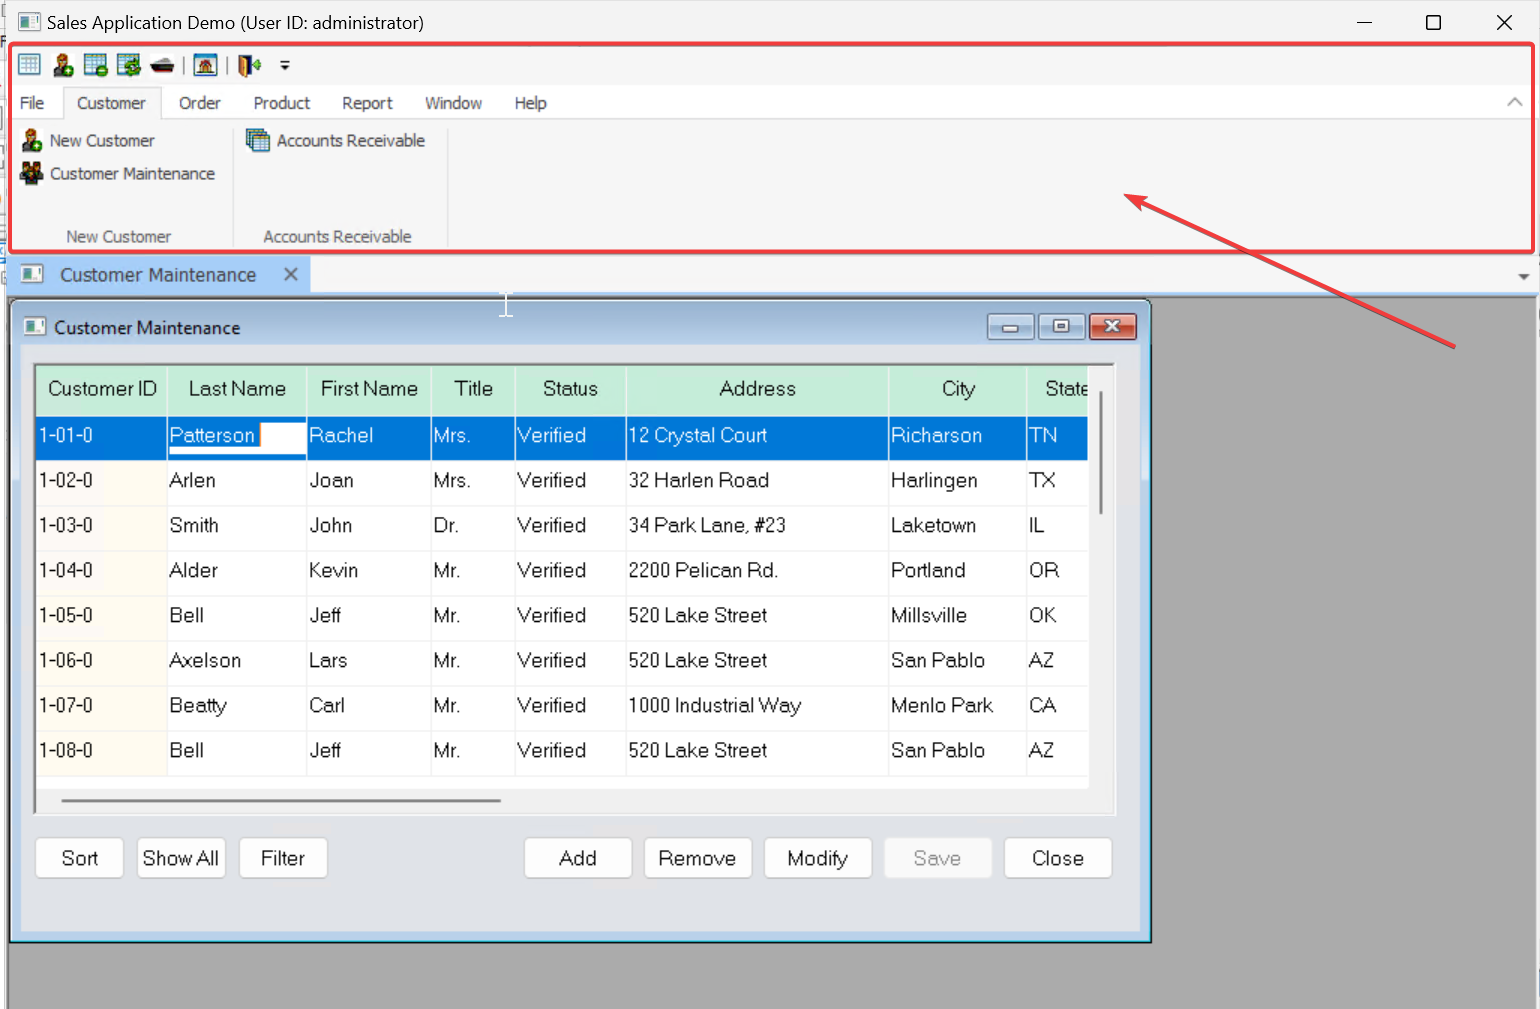1540x1009 pixels.
Task: Open Accounts Receivable from the ribbon
Action: (x=336, y=141)
